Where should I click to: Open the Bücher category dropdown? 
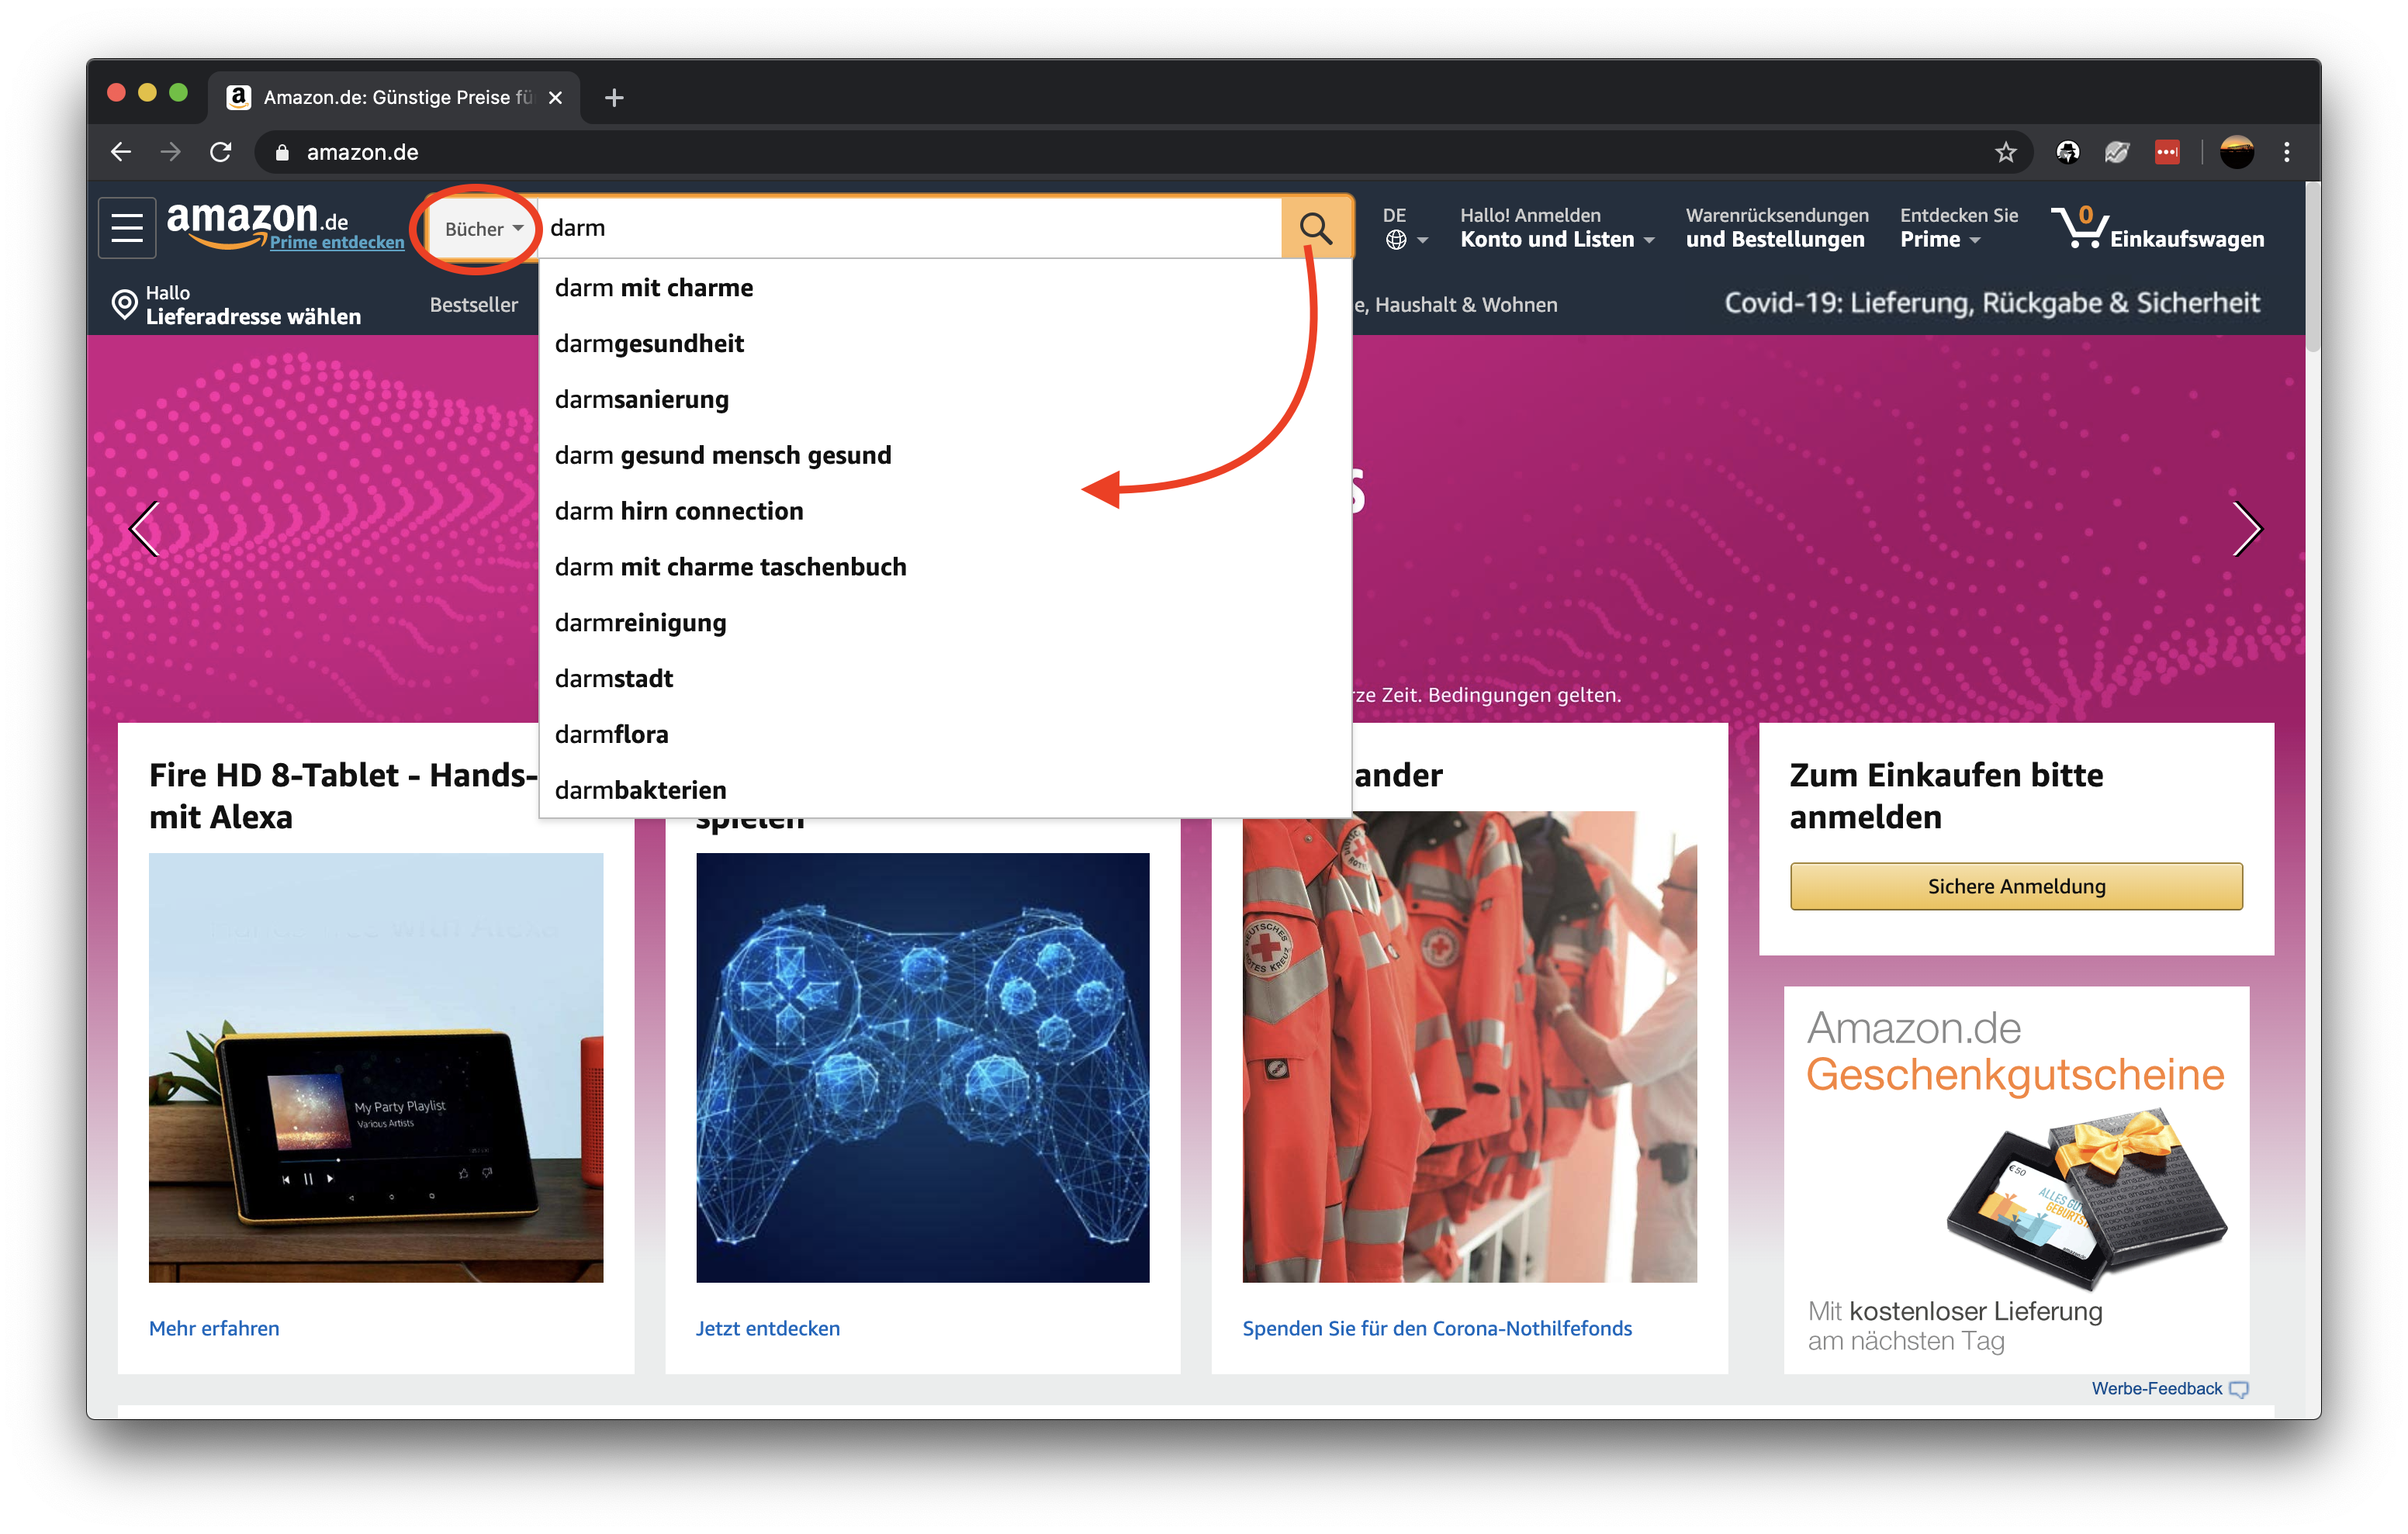pyautogui.click(x=483, y=229)
